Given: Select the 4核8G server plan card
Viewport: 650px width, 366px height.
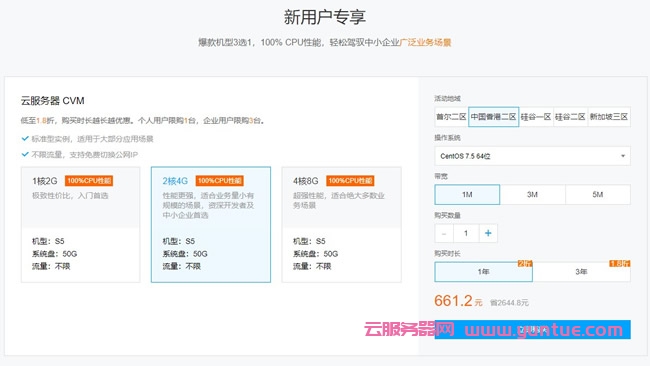Looking at the screenshot, I should click(342, 225).
